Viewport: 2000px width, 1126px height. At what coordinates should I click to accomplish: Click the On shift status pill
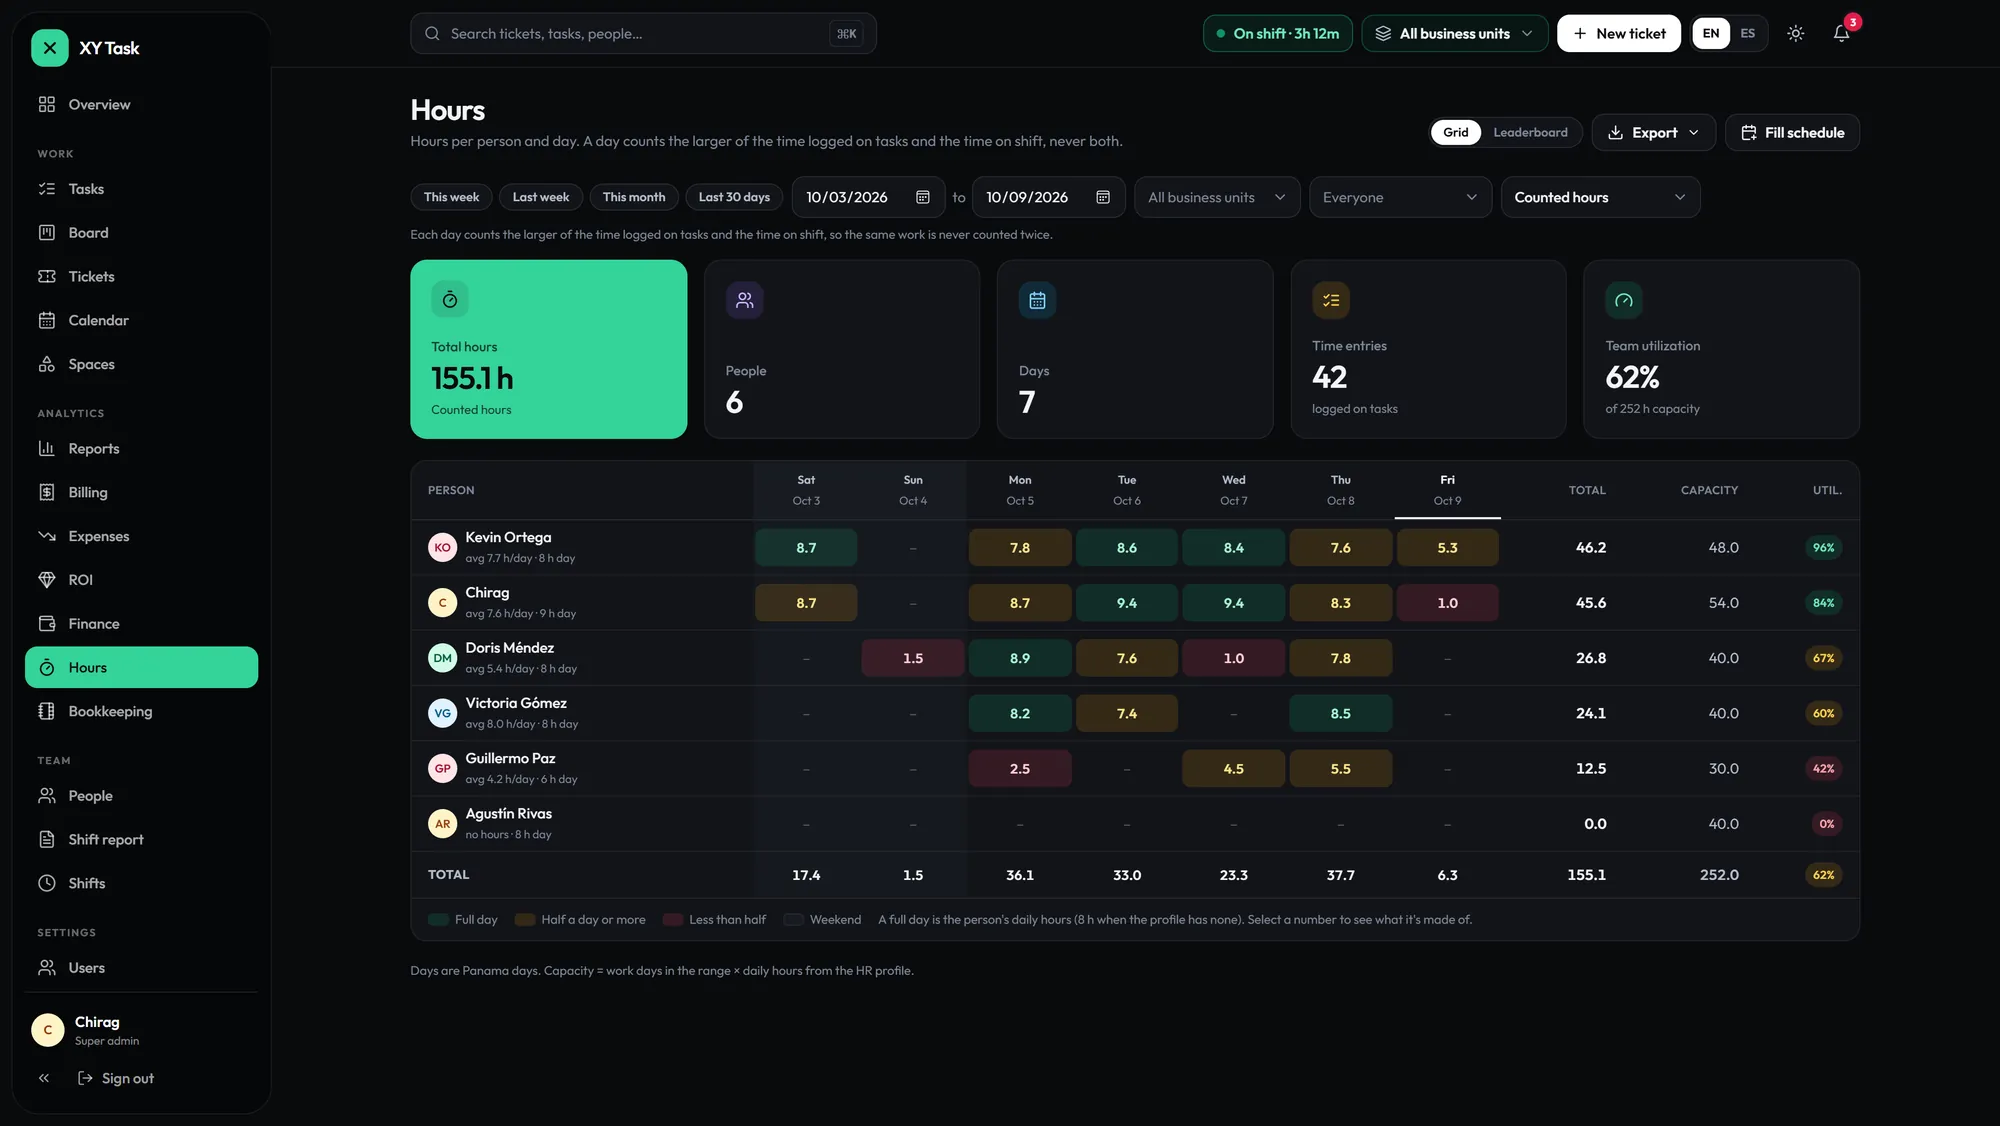tap(1278, 34)
